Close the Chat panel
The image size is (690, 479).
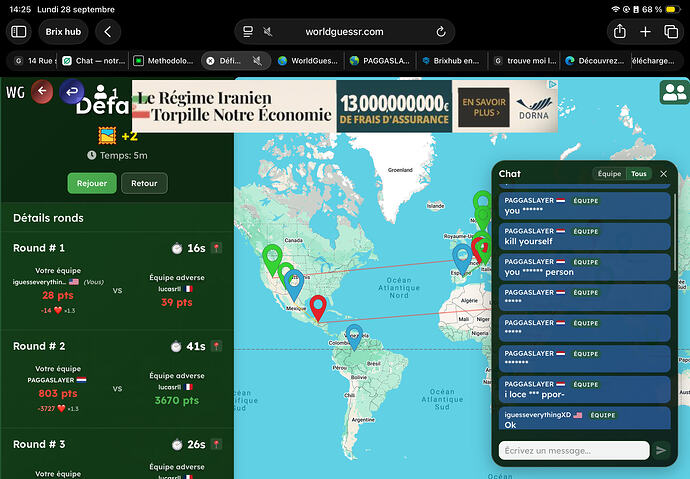[x=664, y=174]
